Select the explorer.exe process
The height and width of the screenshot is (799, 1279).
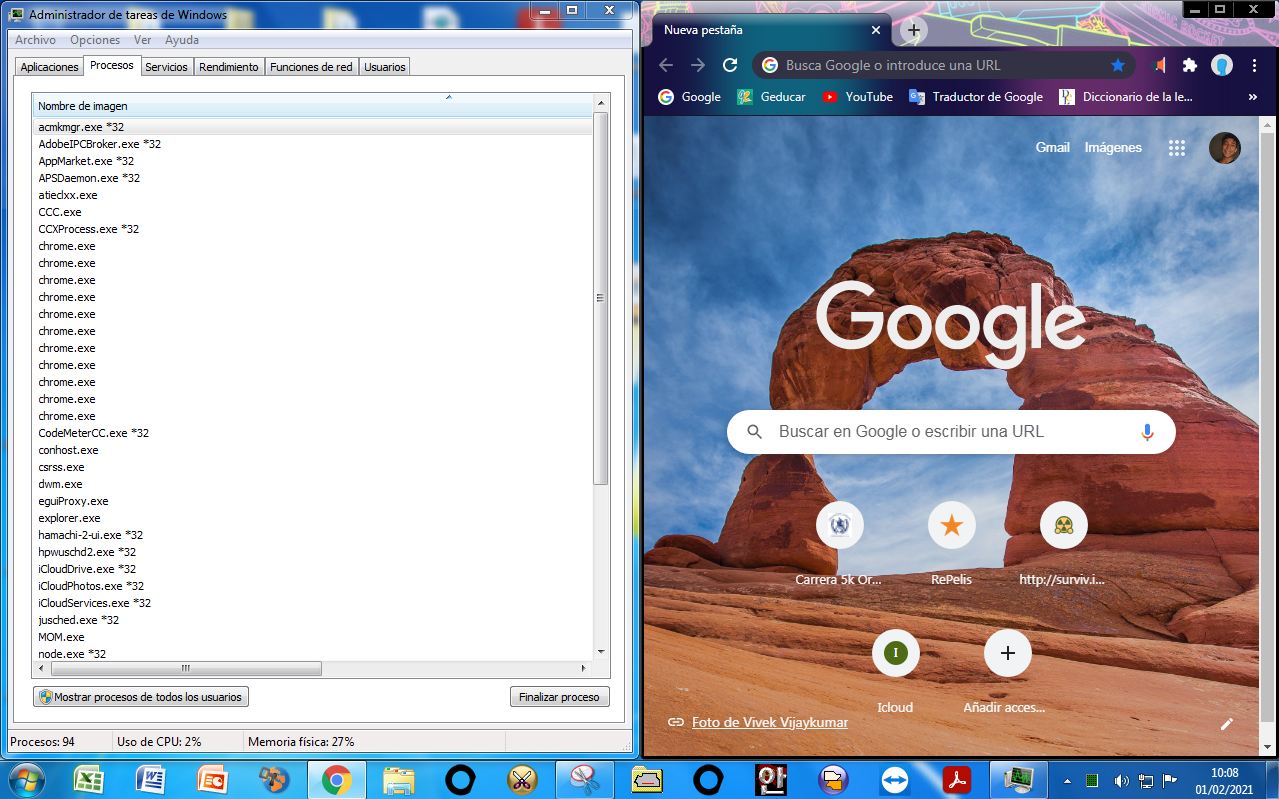[313, 518]
